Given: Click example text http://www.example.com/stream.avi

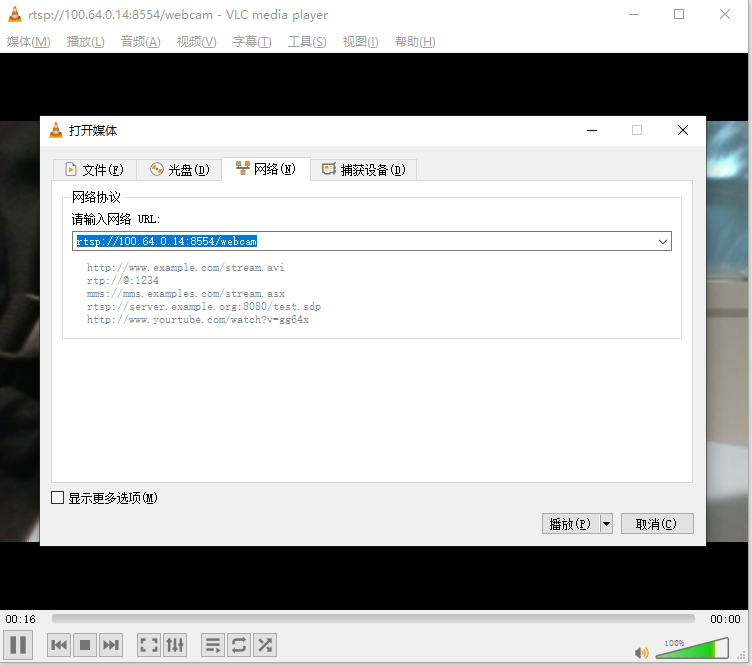Looking at the screenshot, I should (186, 268).
